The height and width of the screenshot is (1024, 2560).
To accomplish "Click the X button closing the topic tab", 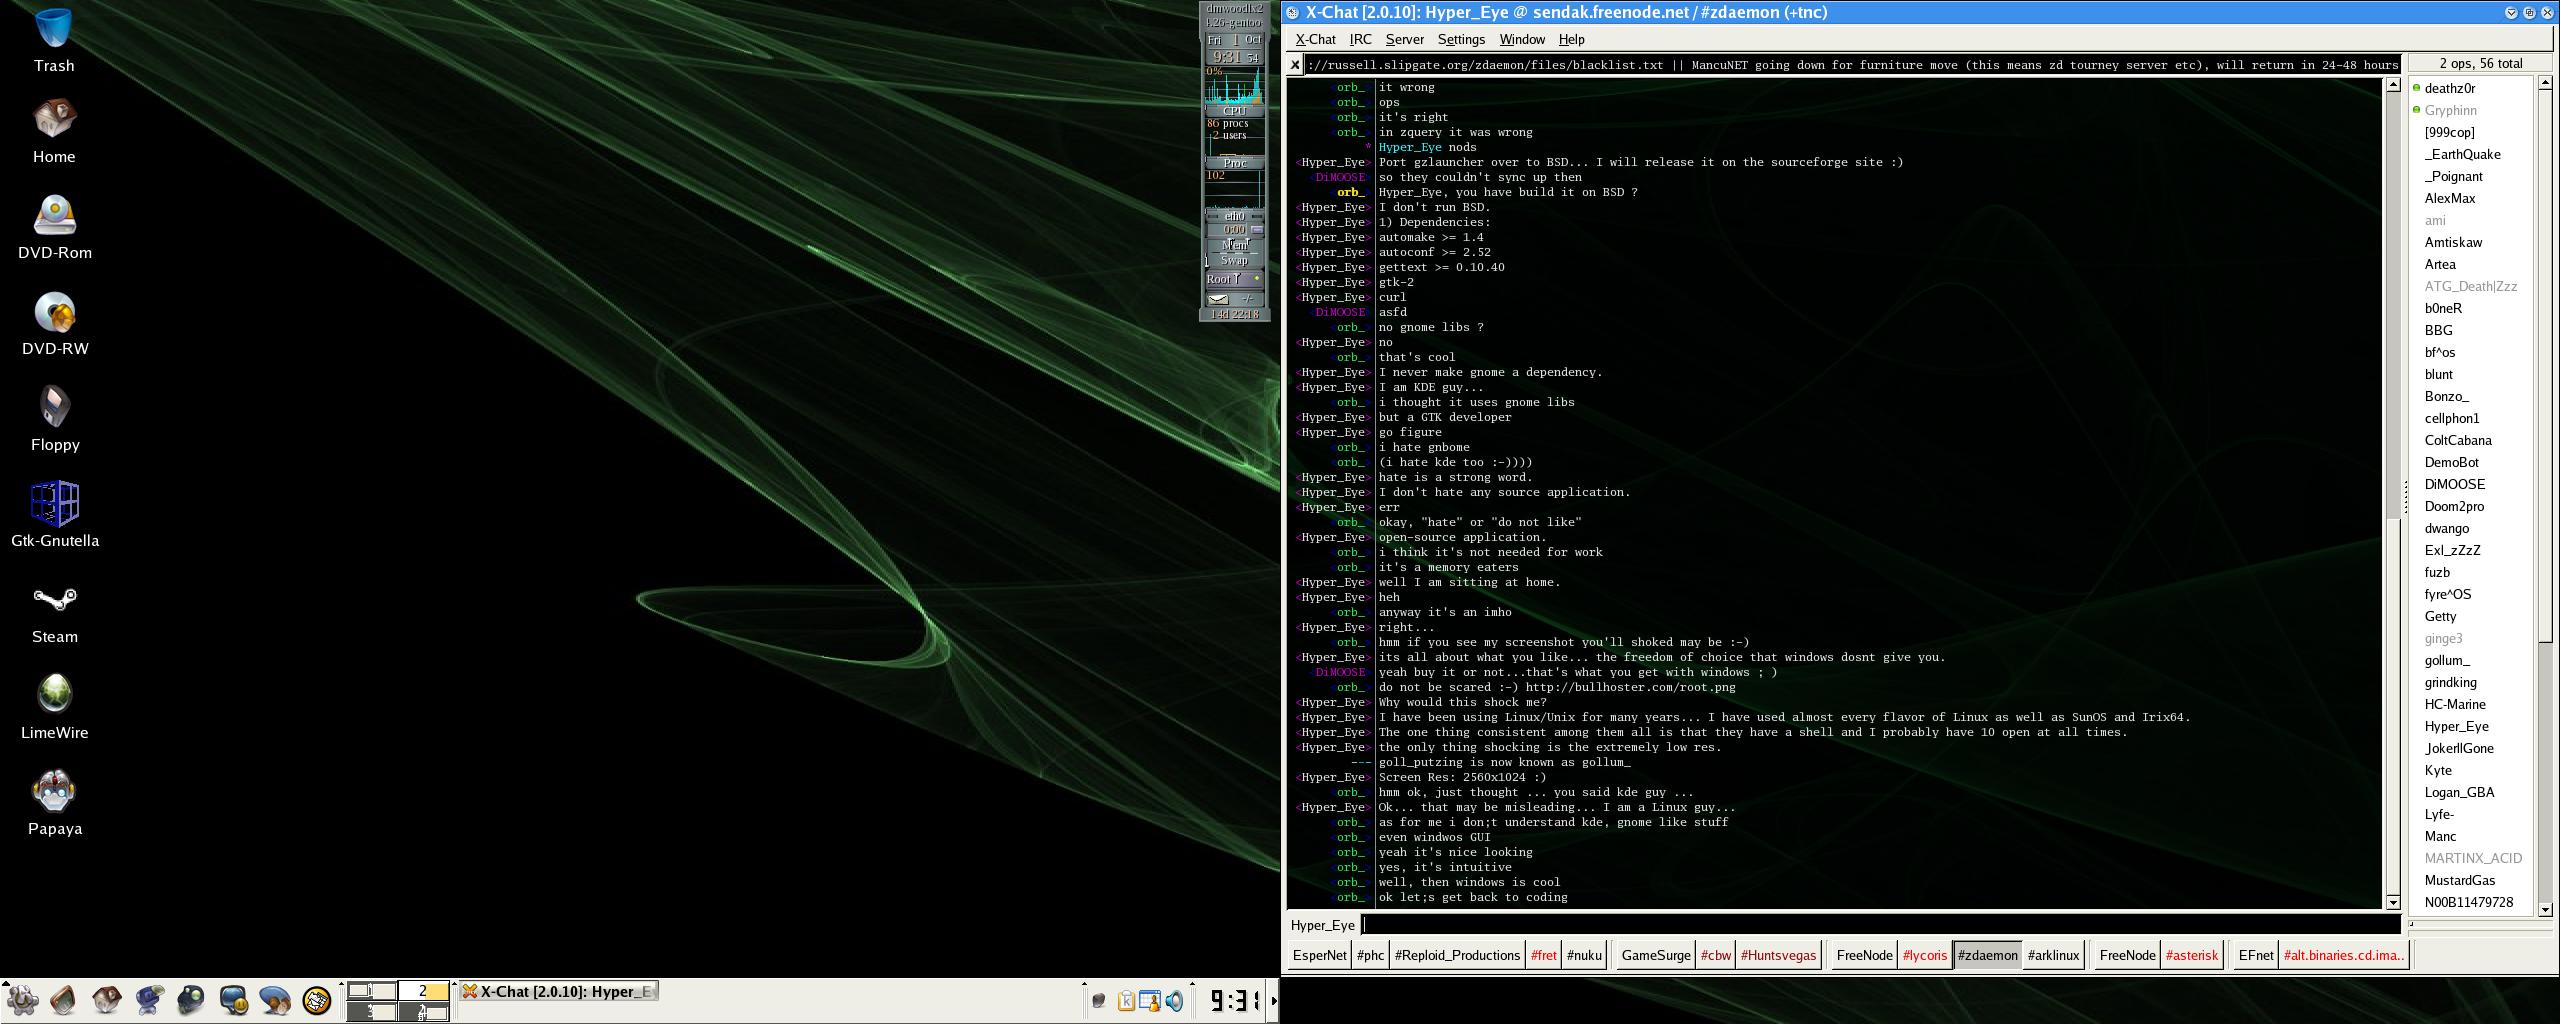I will [x=1294, y=65].
